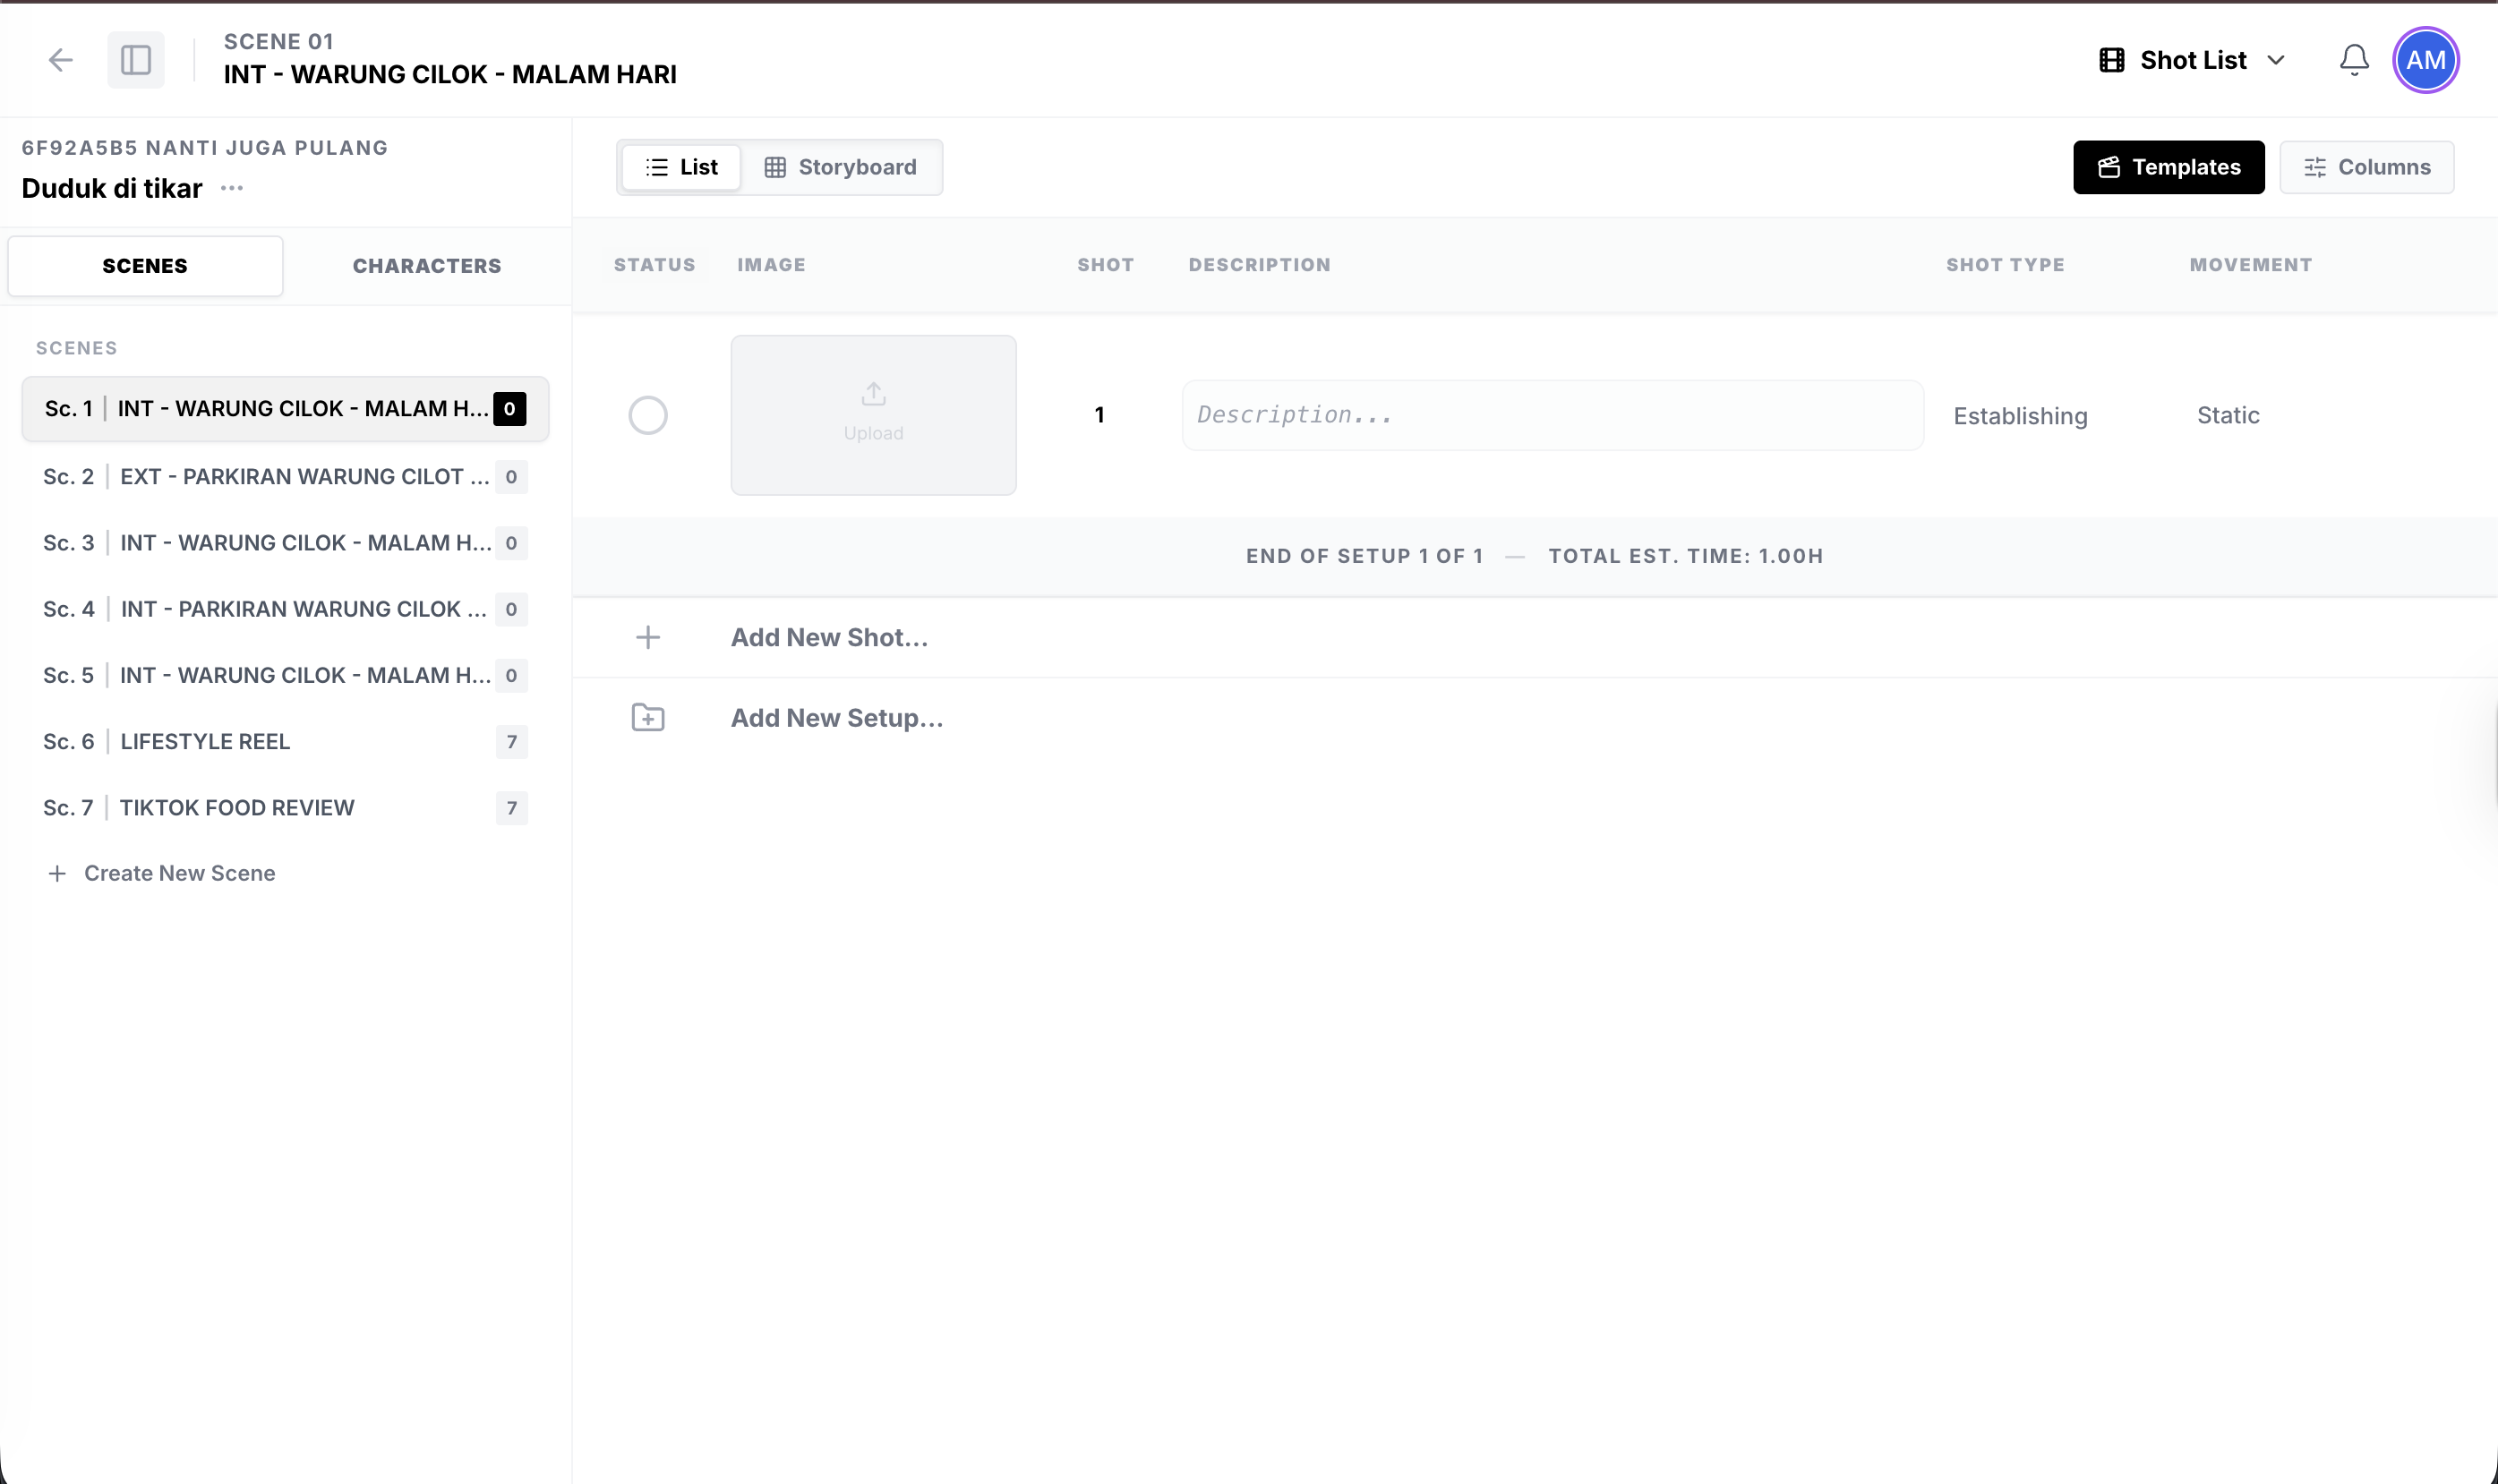The image size is (2498, 1484).
Task: Toggle the sidebar panel icon
Action: click(136, 60)
